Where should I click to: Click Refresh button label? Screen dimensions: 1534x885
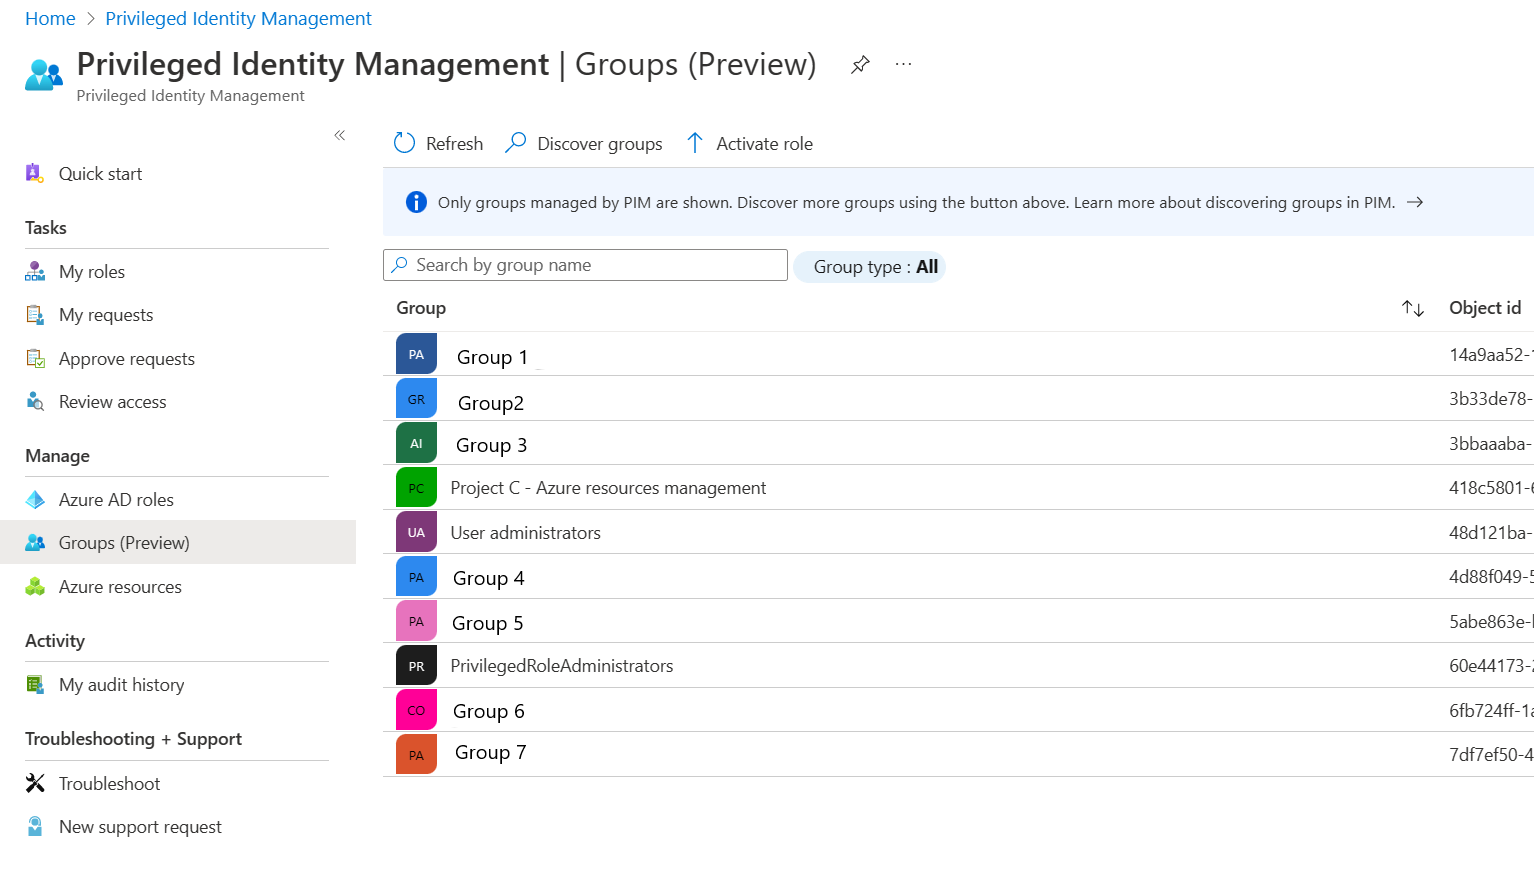[x=454, y=144]
